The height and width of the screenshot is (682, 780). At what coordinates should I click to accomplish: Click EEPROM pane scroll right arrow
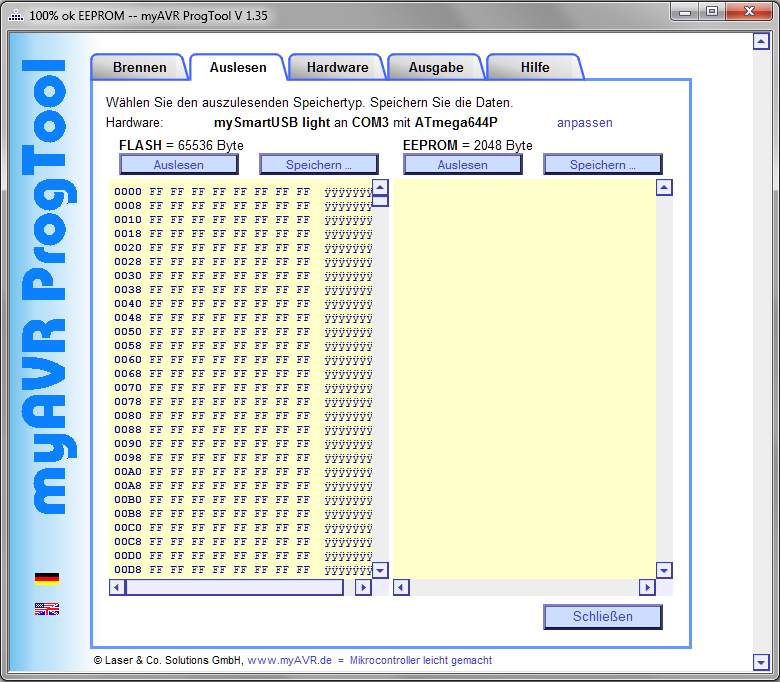click(x=647, y=587)
